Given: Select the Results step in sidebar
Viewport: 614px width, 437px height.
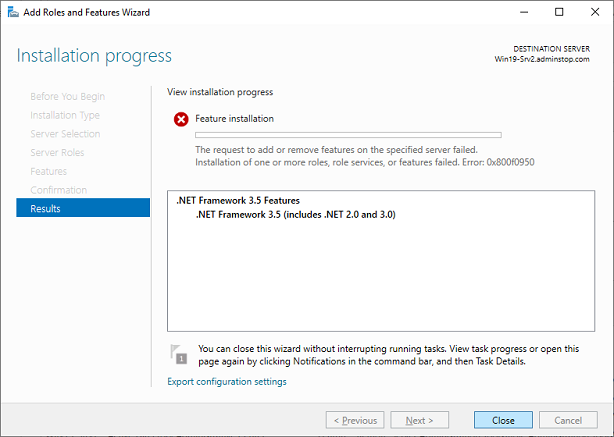Looking at the screenshot, I should tap(46, 209).
